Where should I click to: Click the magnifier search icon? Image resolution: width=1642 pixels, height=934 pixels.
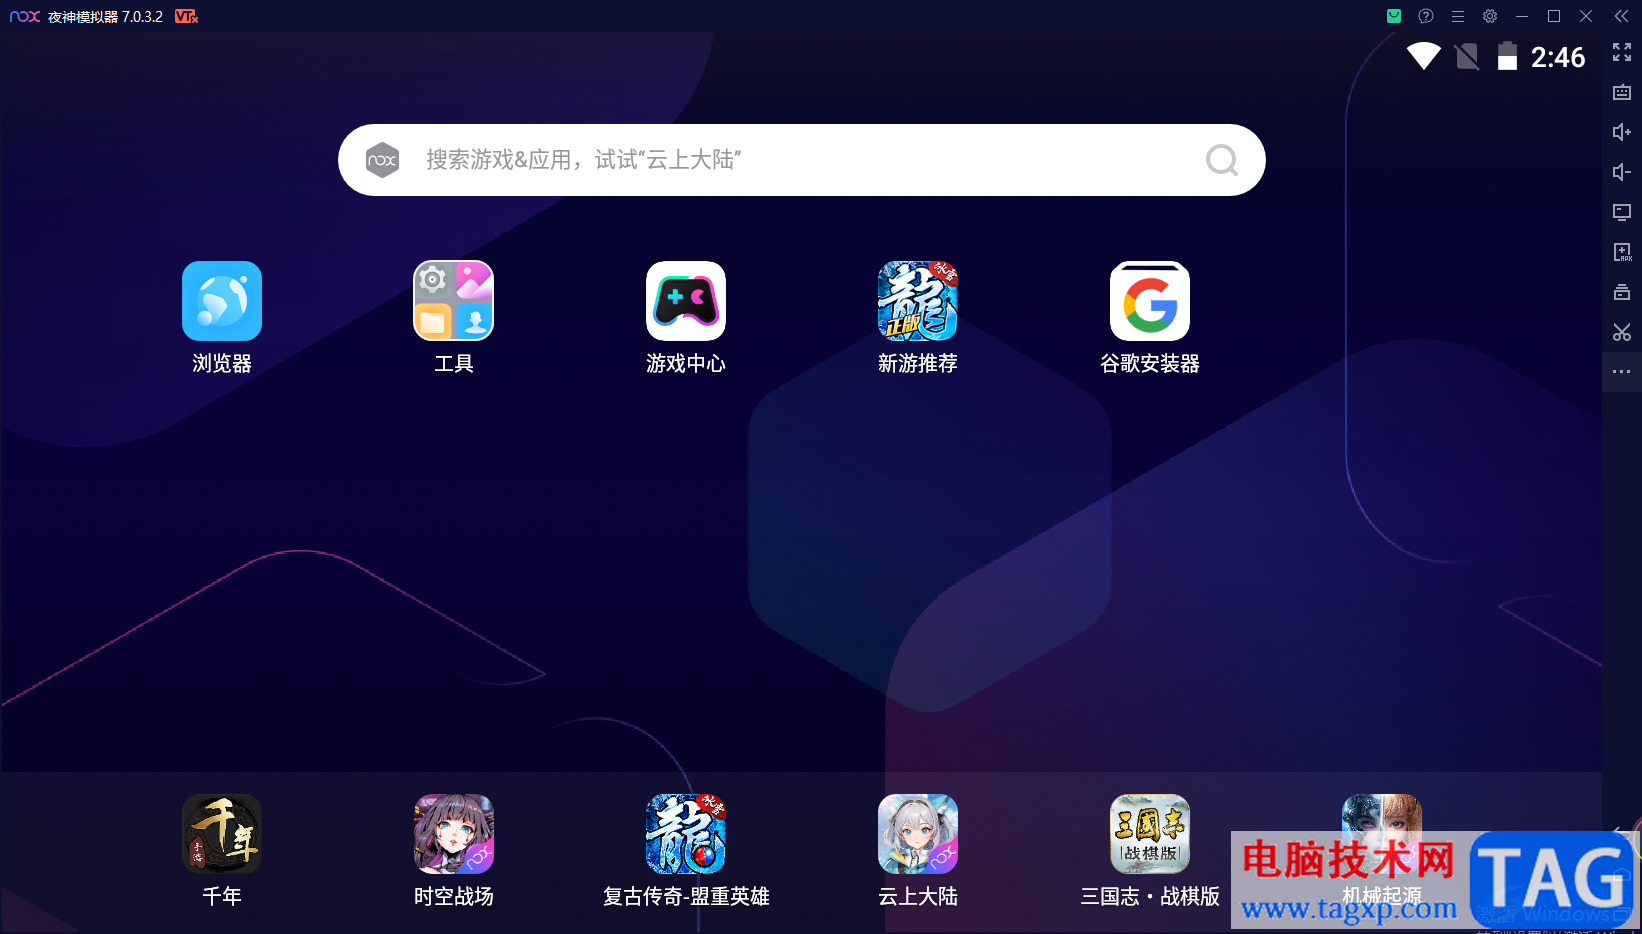(x=1222, y=160)
